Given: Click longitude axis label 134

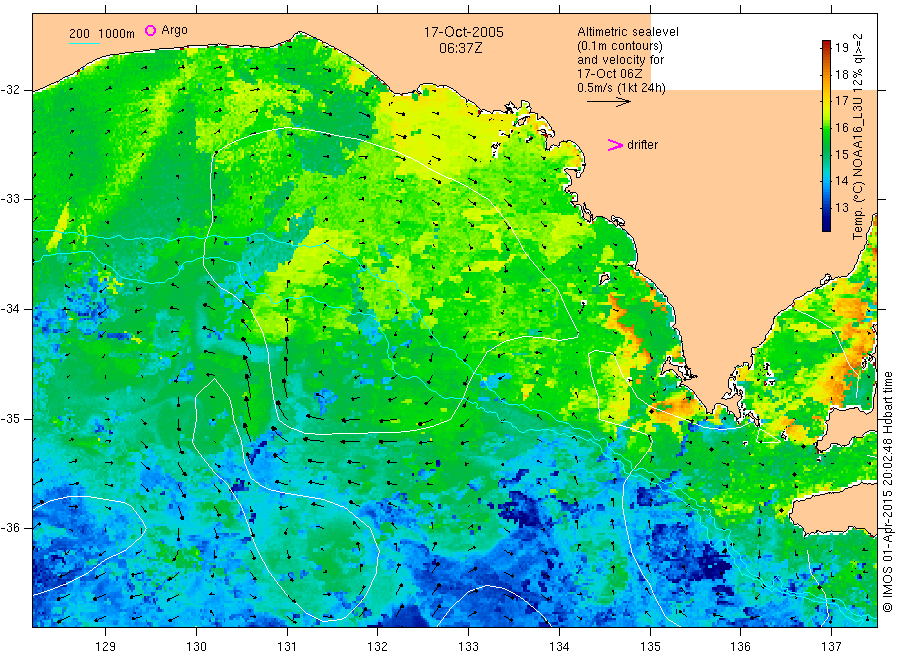Looking at the screenshot, I should [559, 647].
